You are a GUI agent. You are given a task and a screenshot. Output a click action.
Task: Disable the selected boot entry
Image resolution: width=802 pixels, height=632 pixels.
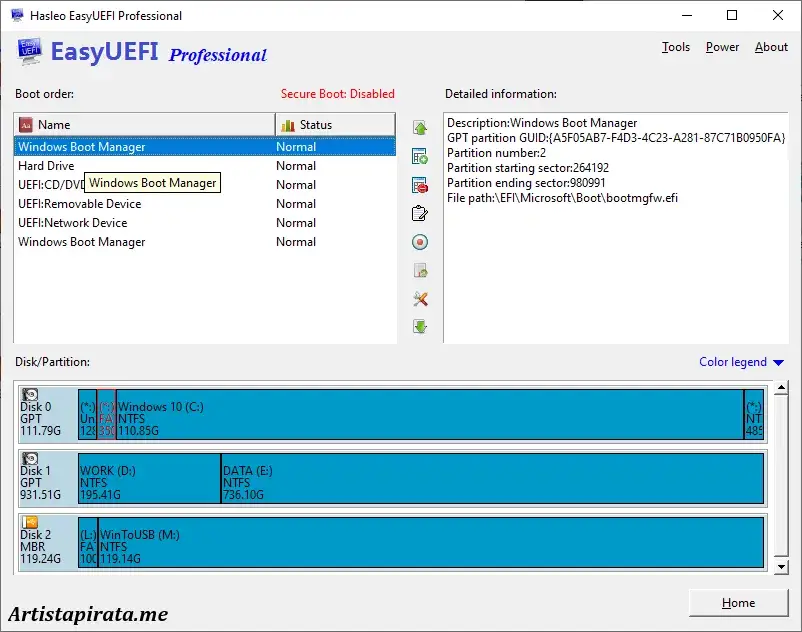420,241
